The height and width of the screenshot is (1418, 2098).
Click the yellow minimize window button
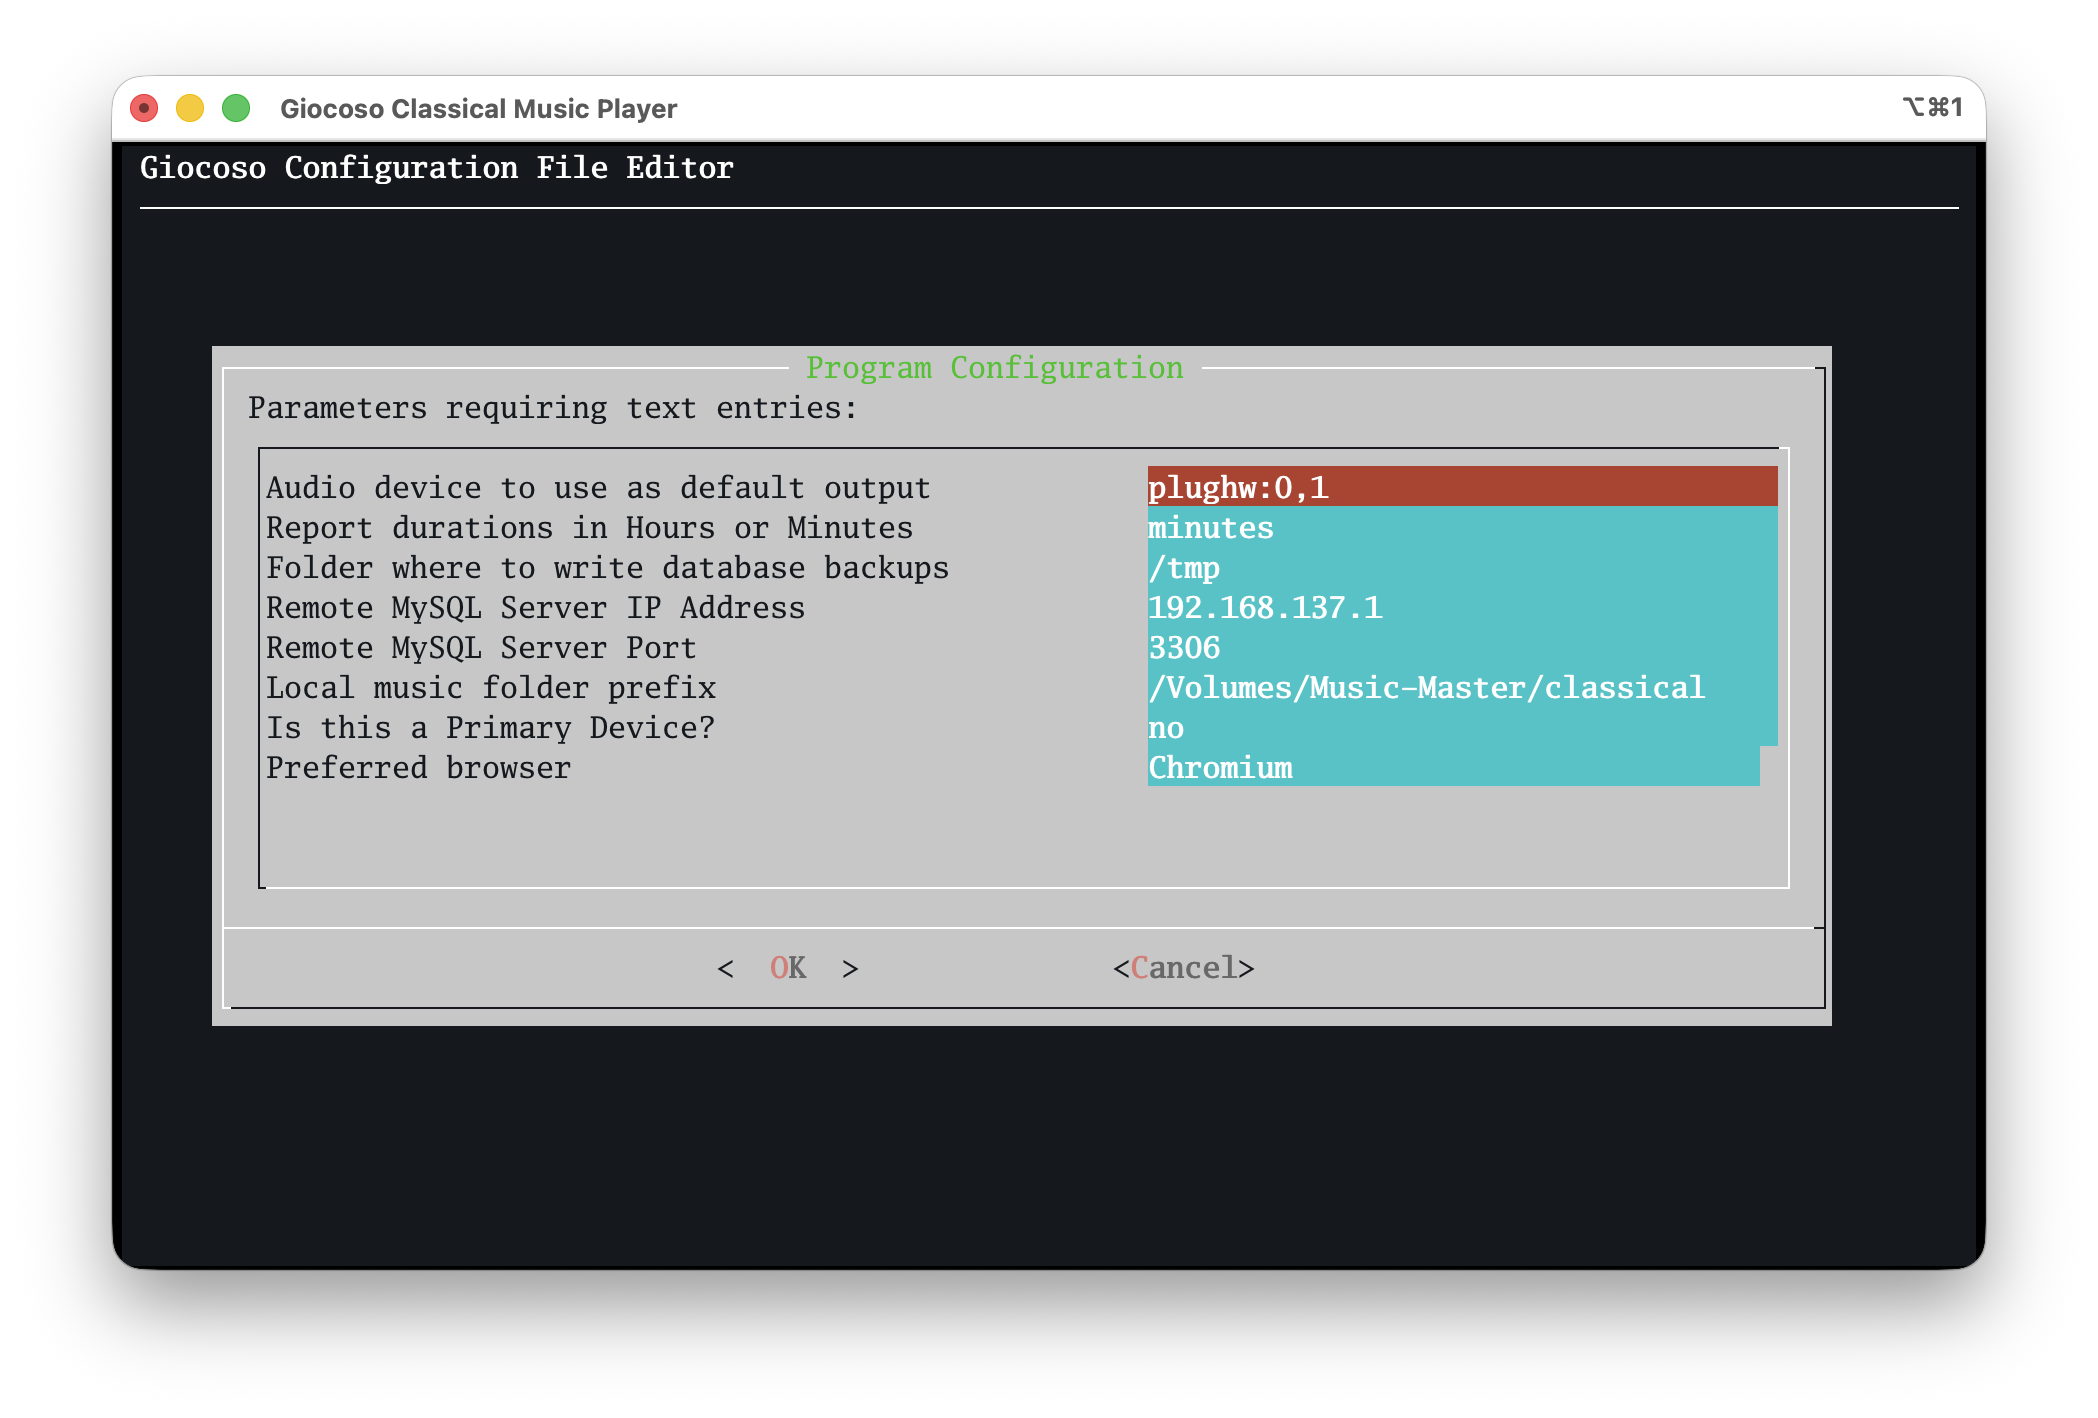click(190, 108)
